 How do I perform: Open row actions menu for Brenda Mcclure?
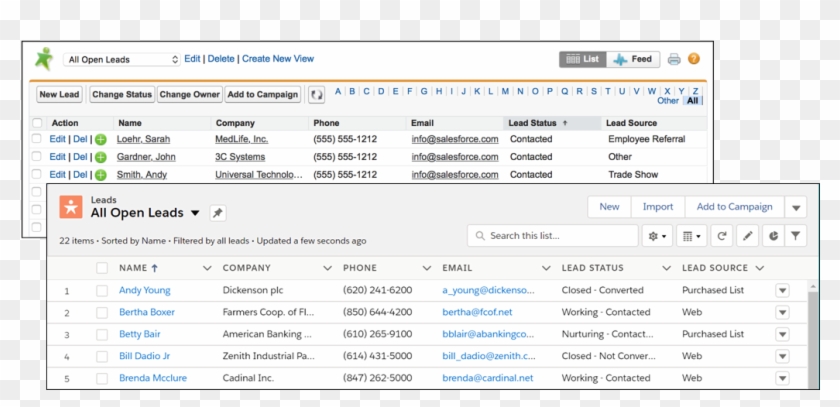tap(782, 379)
